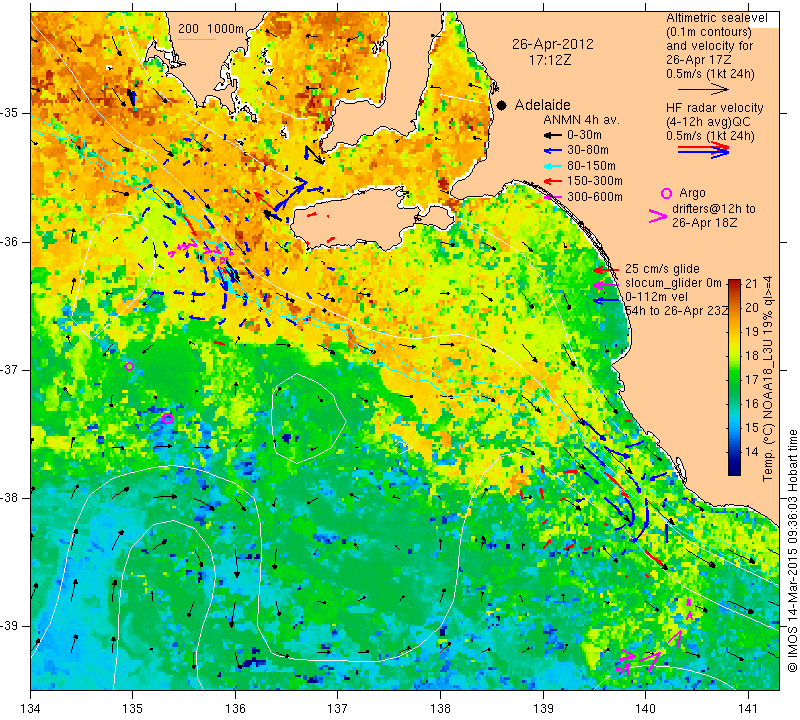
Task: Click the '300-600m' depth label
Action: point(595,196)
